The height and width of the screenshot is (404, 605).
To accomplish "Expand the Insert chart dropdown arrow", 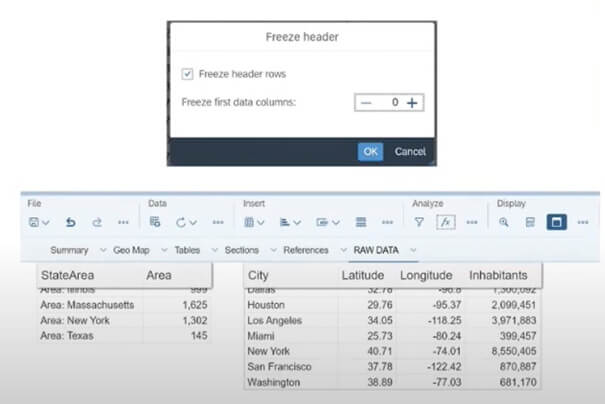I will pyautogui.click(x=297, y=223).
